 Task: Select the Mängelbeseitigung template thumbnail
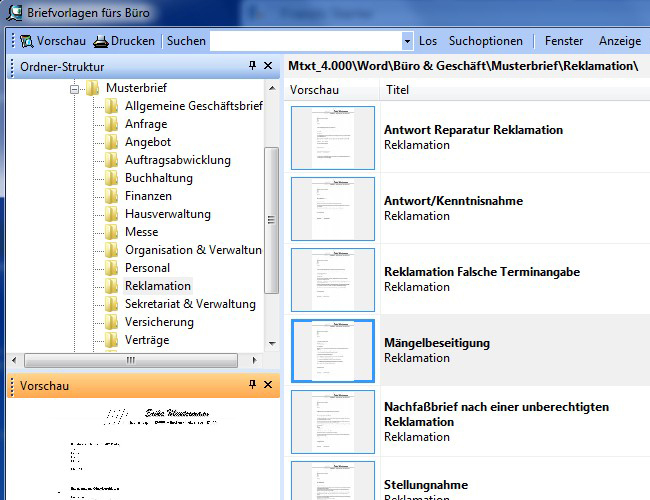pos(332,351)
